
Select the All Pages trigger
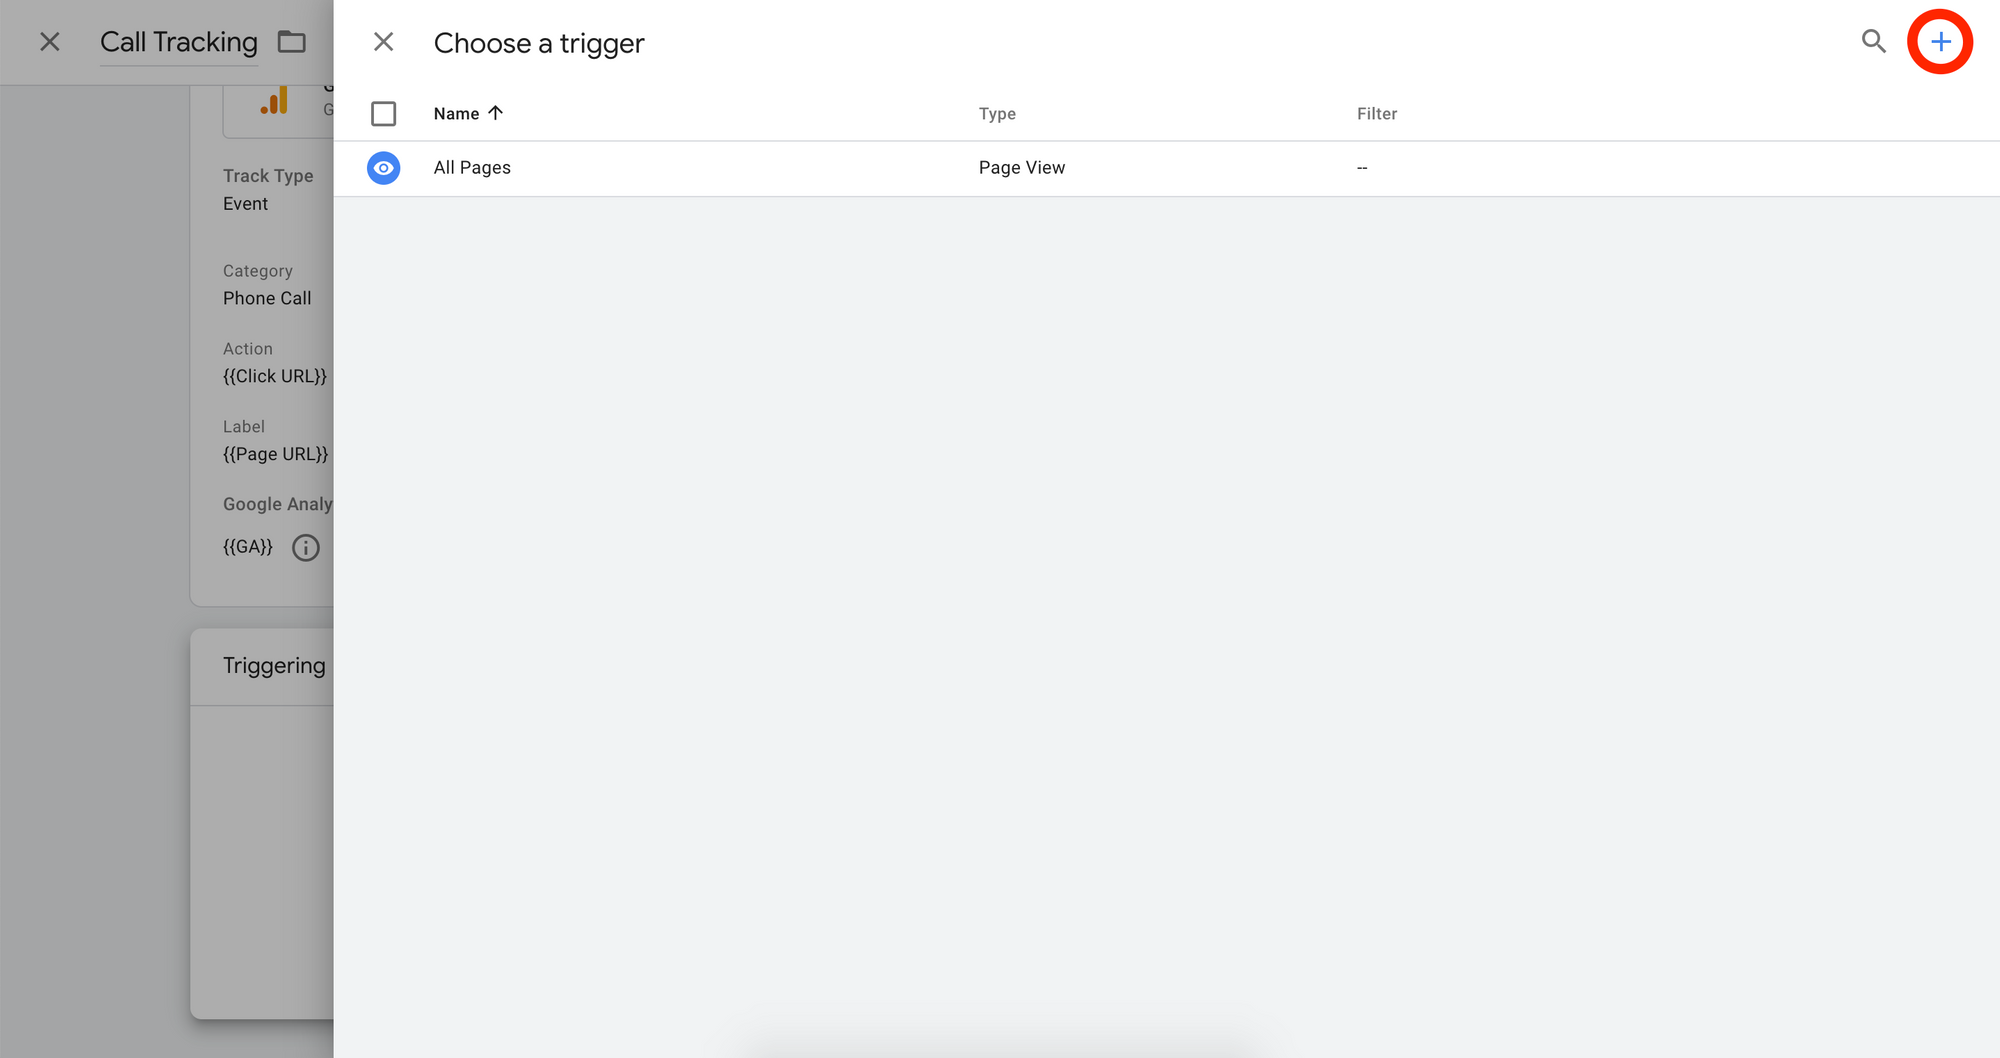[x=1166, y=168]
